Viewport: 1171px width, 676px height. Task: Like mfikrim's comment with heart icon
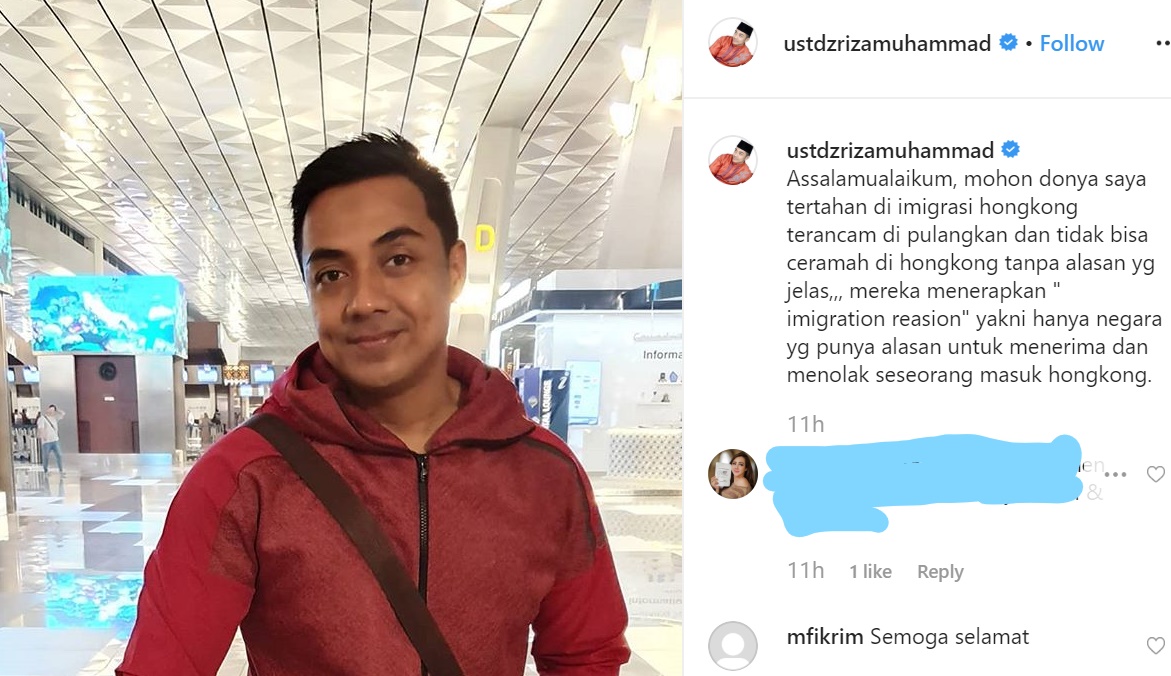point(1155,645)
